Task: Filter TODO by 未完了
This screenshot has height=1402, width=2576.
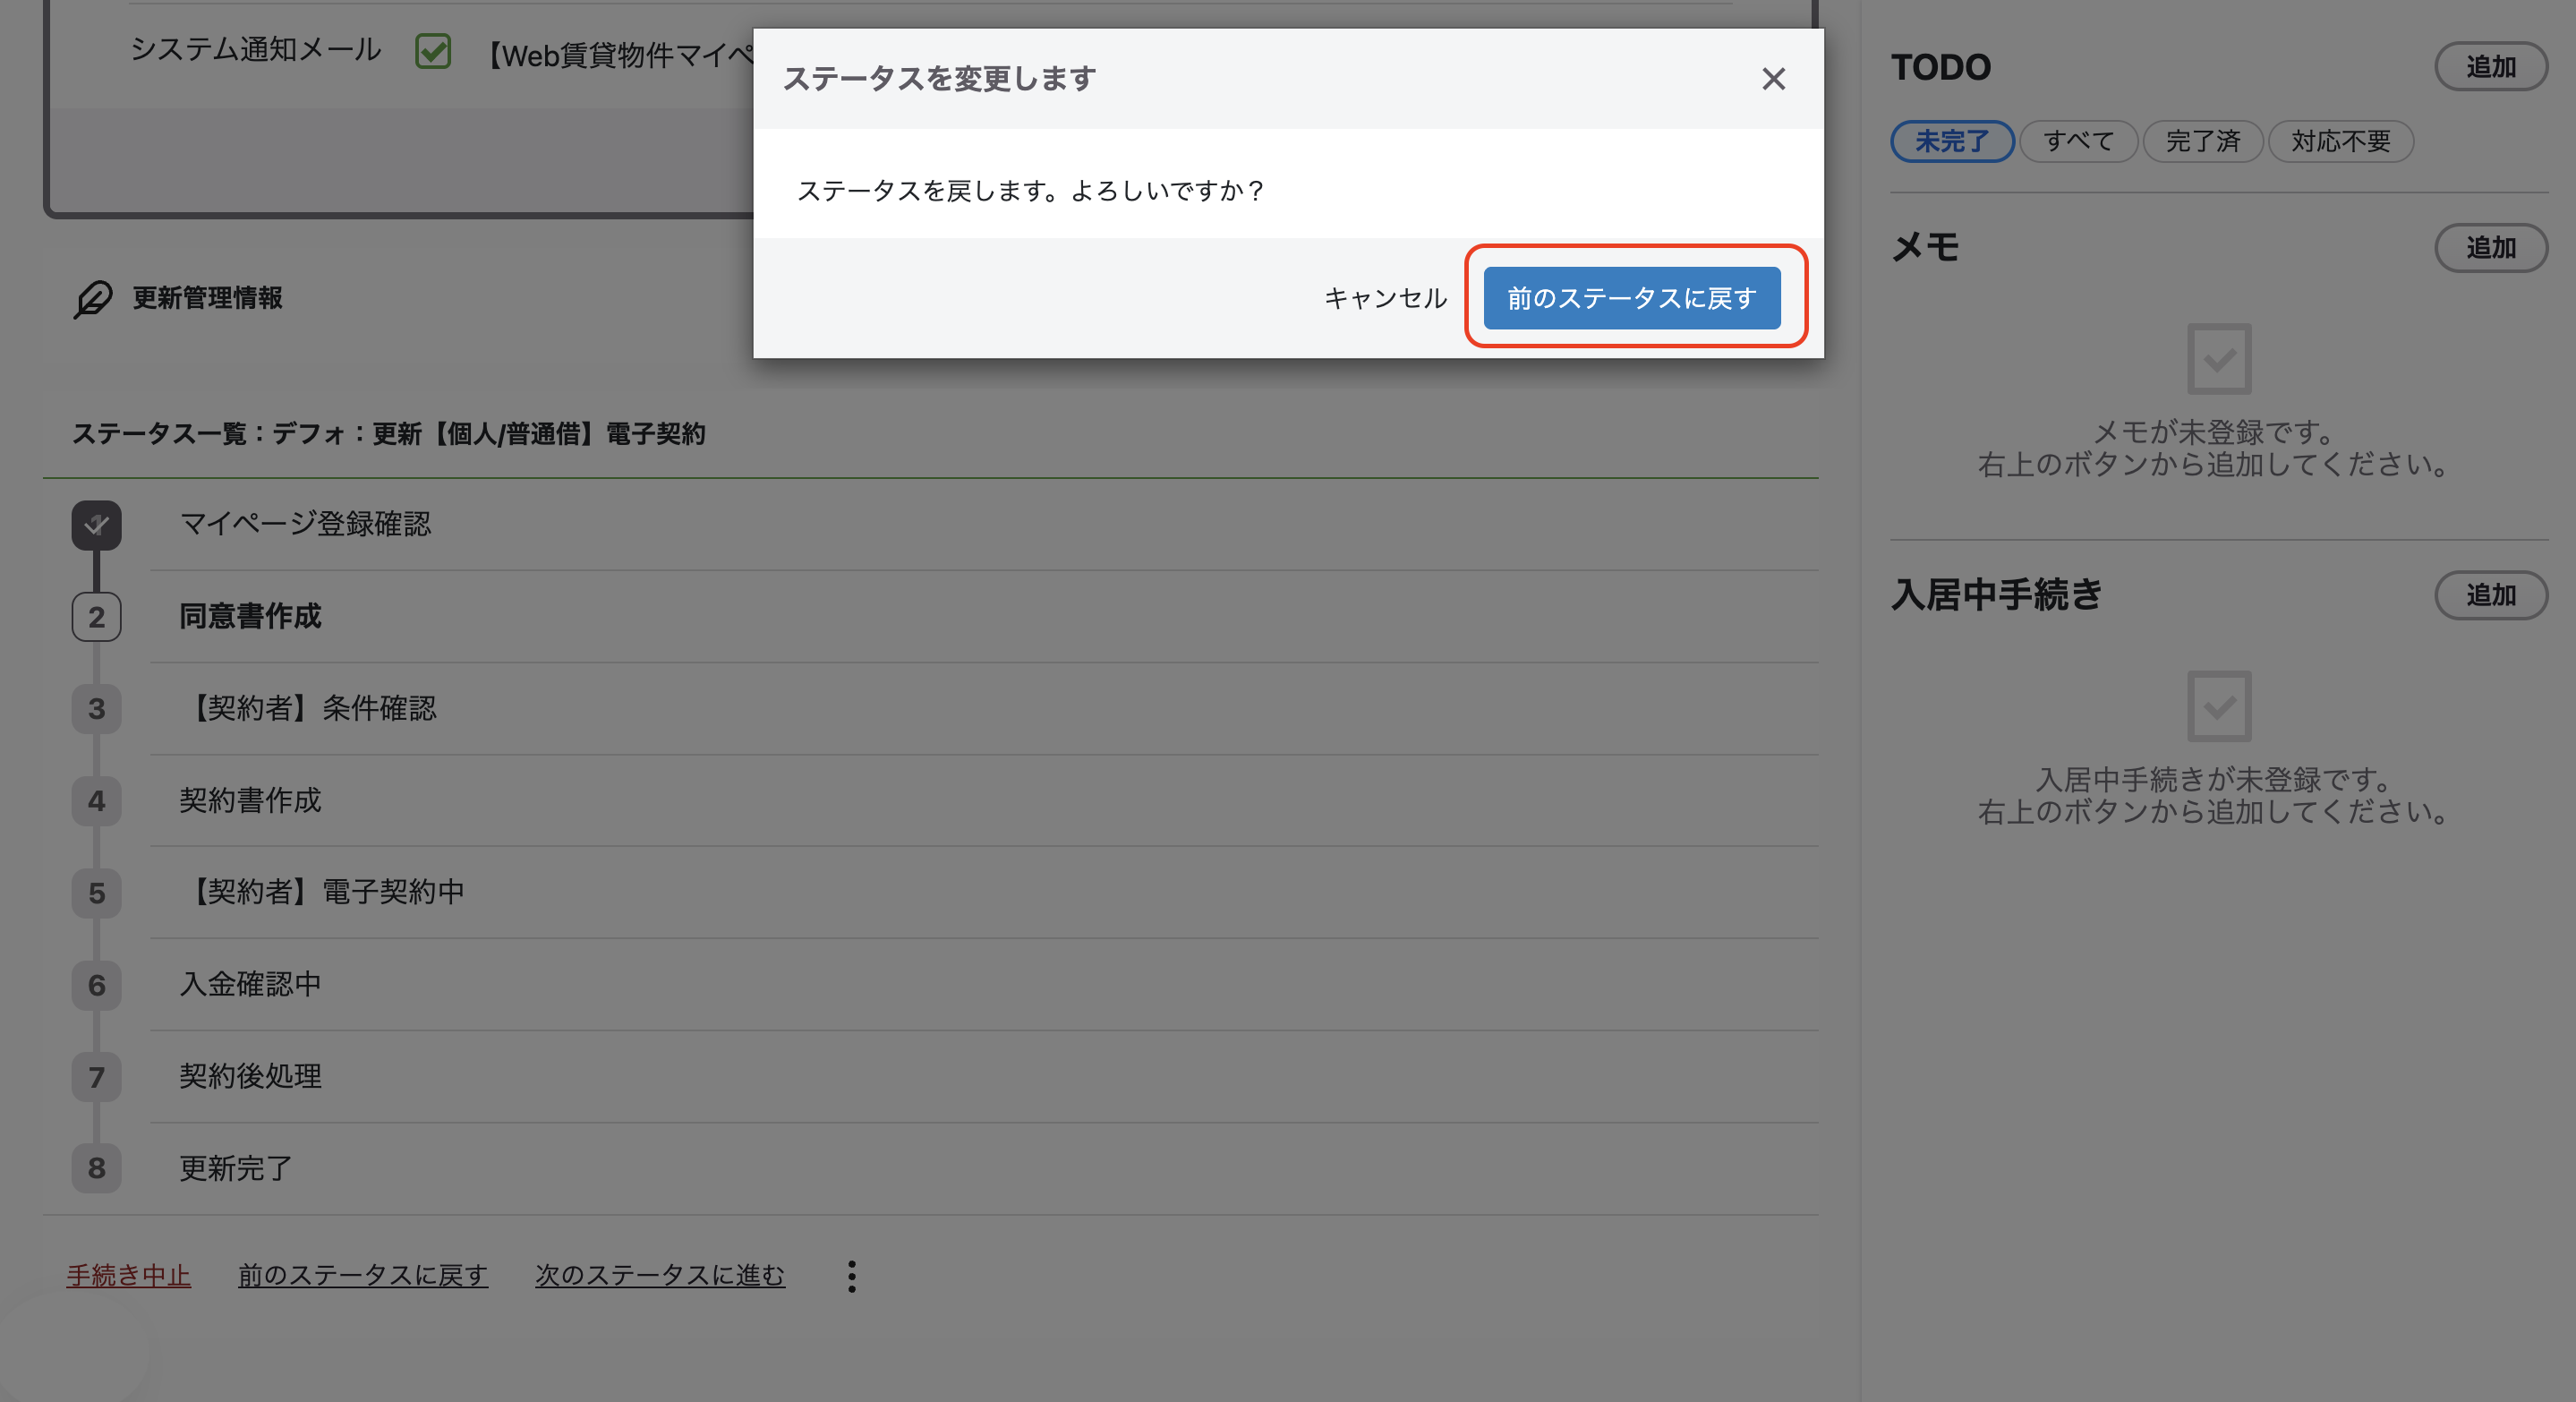Action: point(1952,142)
